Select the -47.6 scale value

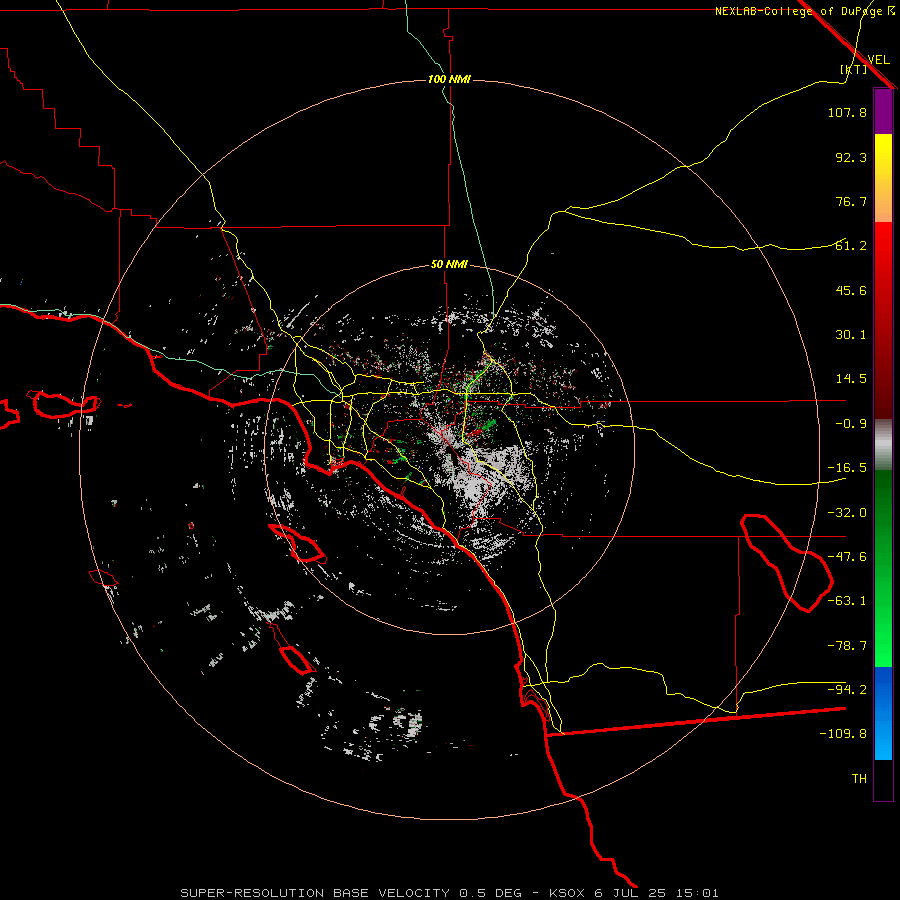tap(847, 557)
